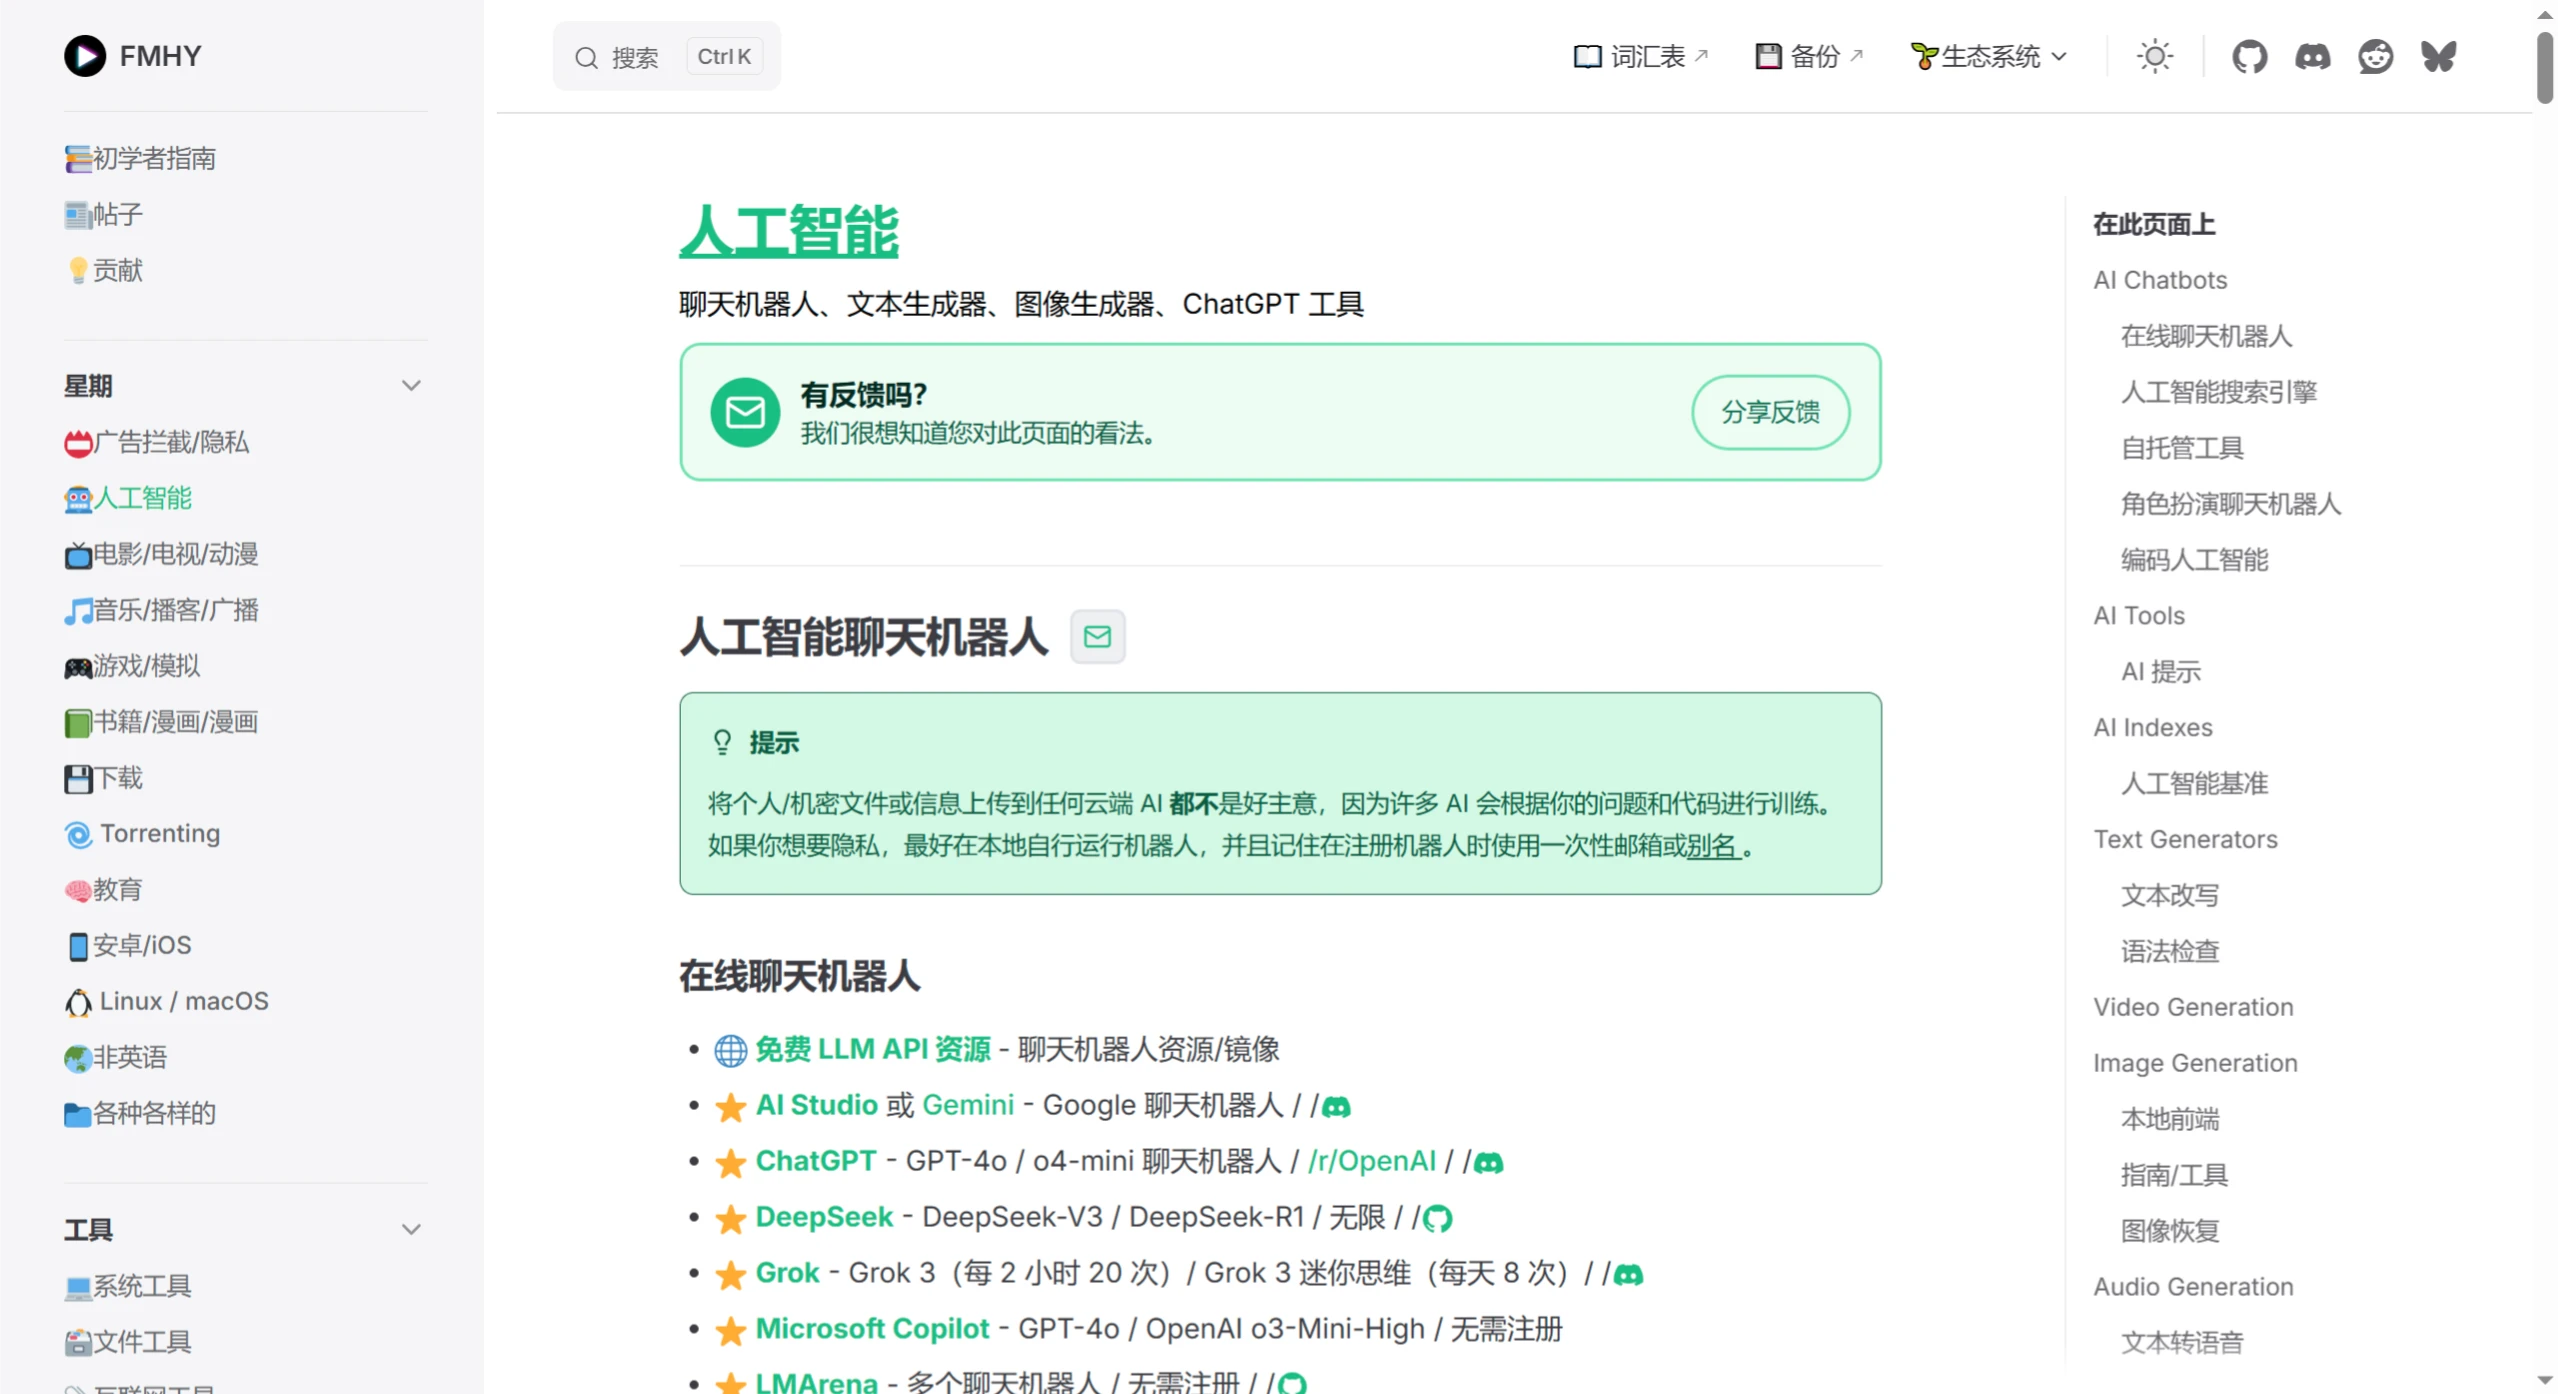The width and height of the screenshot is (2558, 1394).
Task: Open the Discord icon in header
Action: click(2312, 56)
